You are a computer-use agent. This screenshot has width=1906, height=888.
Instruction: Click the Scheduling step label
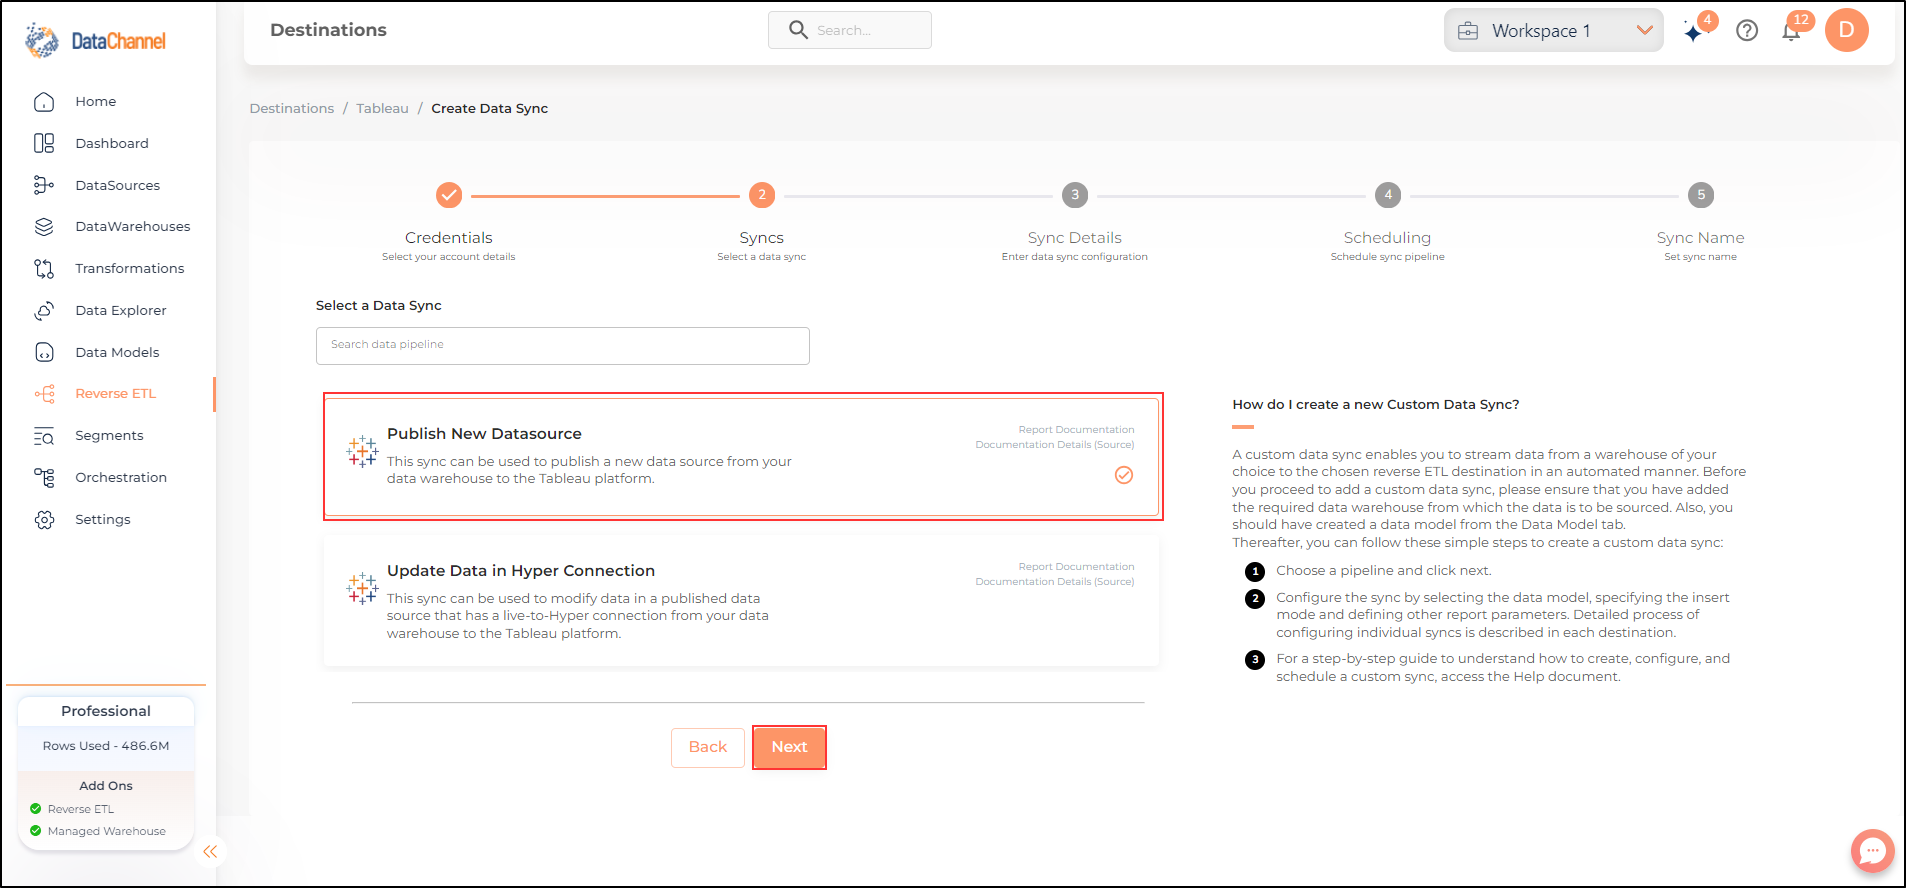[x=1387, y=238]
